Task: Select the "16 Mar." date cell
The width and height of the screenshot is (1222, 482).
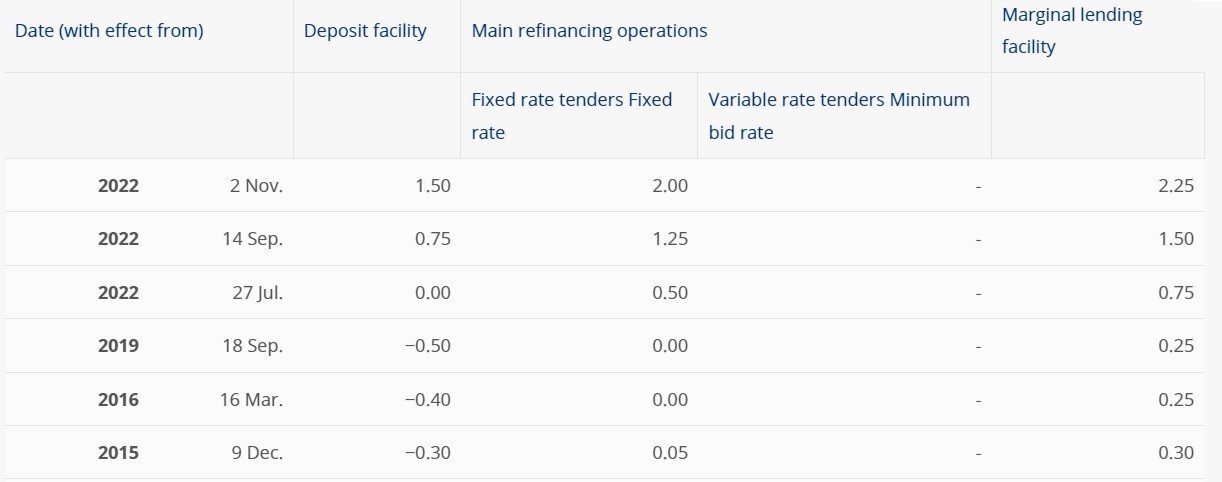Action: tap(251, 400)
